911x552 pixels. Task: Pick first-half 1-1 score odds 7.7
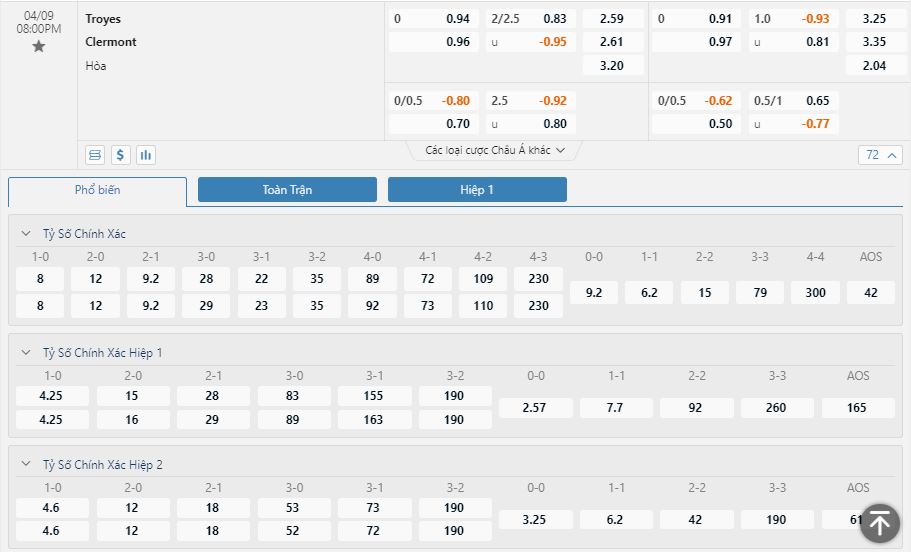coord(615,408)
